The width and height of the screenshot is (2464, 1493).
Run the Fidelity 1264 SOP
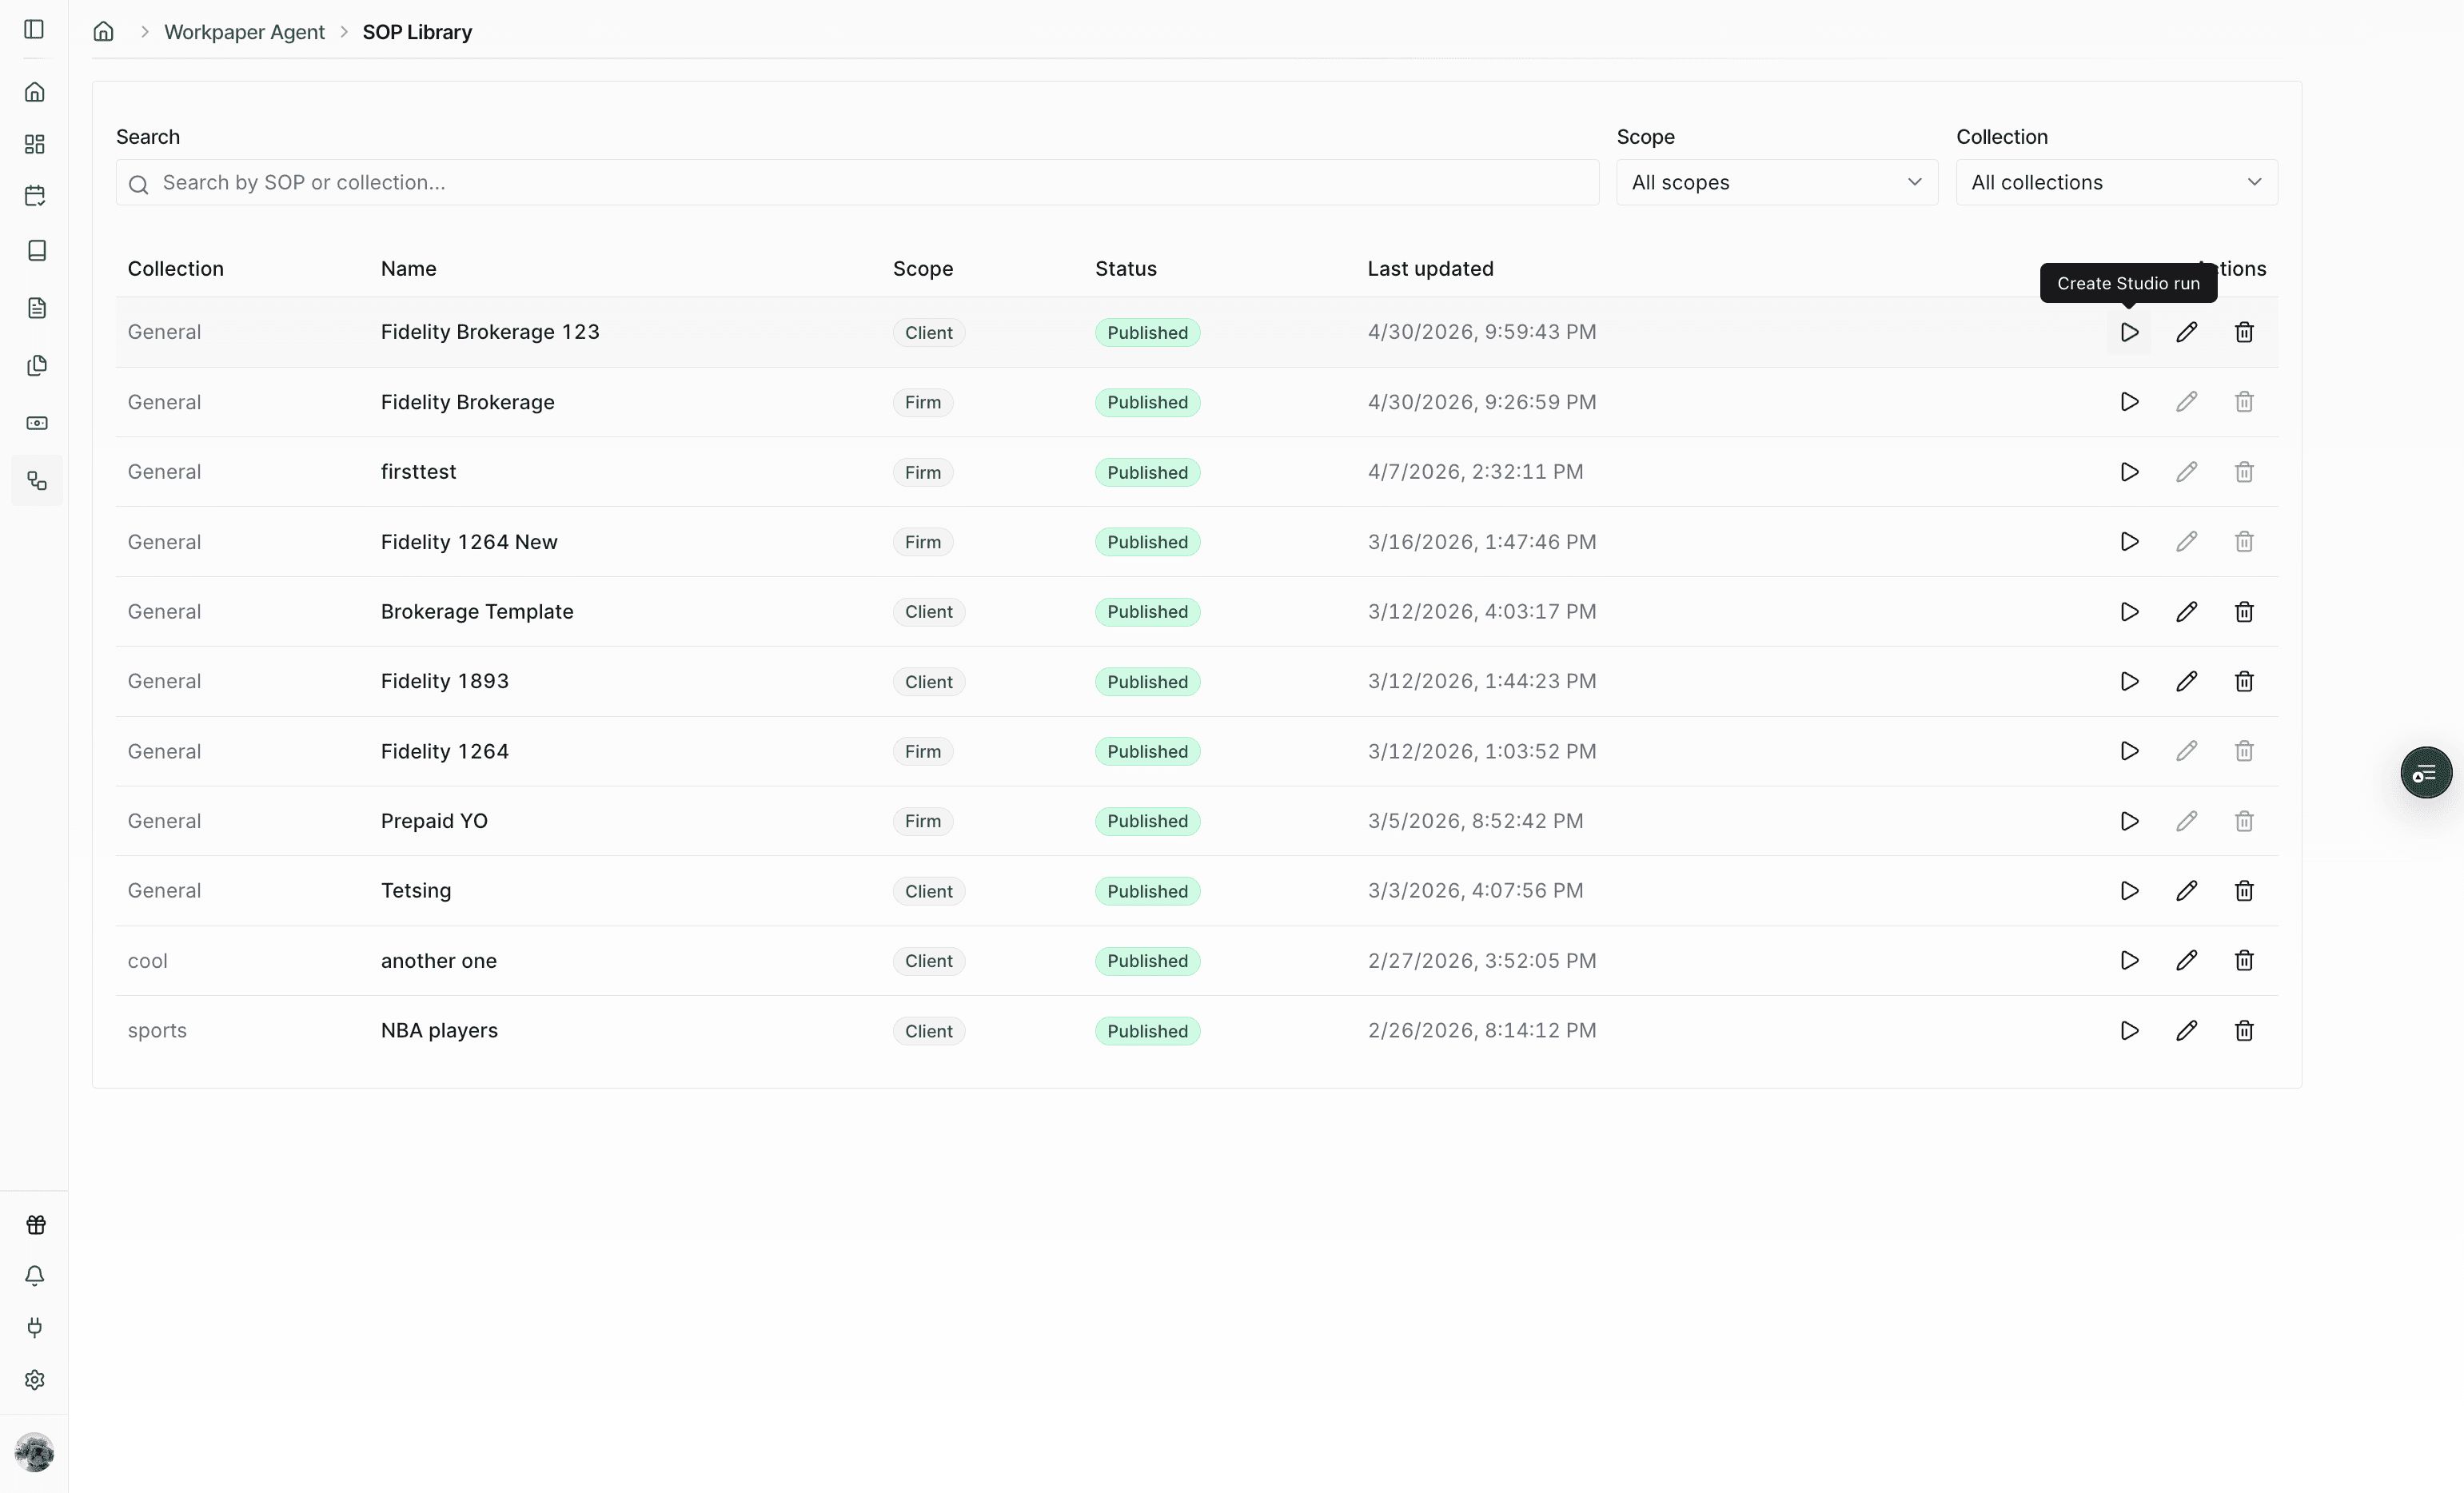click(2129, 751)
